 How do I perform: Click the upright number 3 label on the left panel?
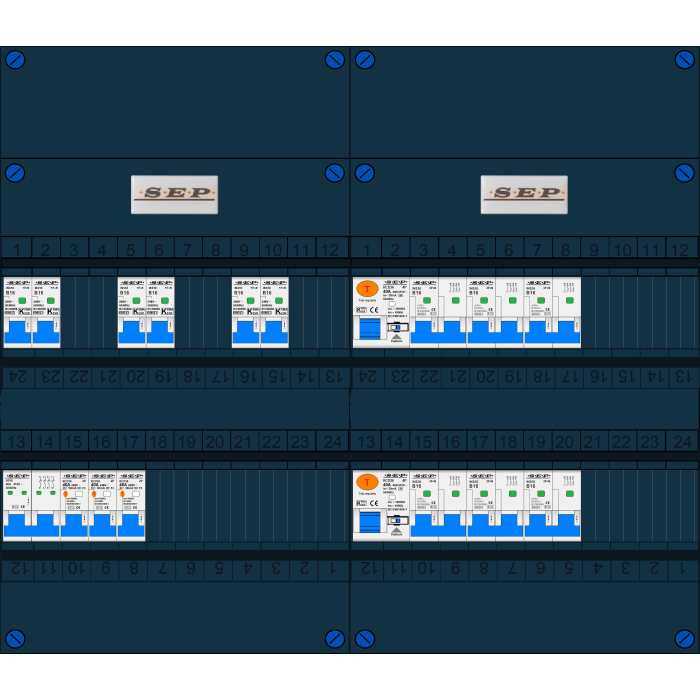point(74,250)
